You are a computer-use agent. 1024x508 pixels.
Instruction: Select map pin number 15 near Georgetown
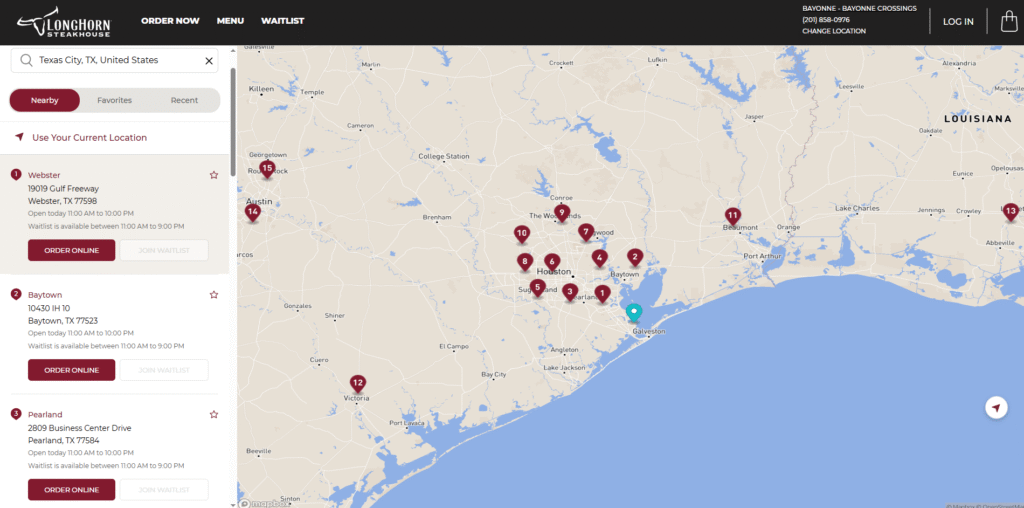[266, 169]
